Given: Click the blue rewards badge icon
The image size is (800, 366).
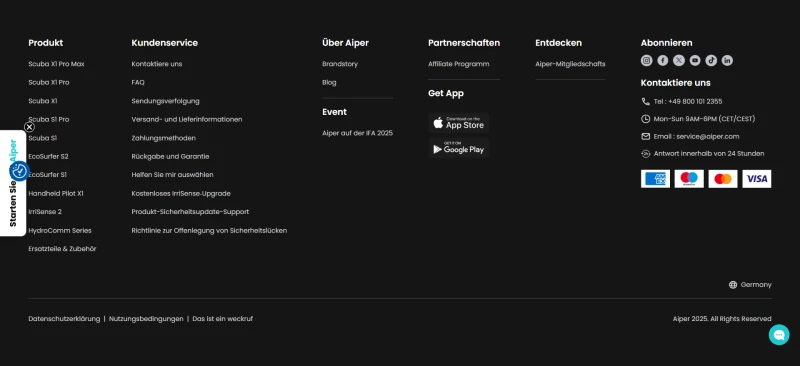Looking at the screenshot, I should tap(19, 171).
